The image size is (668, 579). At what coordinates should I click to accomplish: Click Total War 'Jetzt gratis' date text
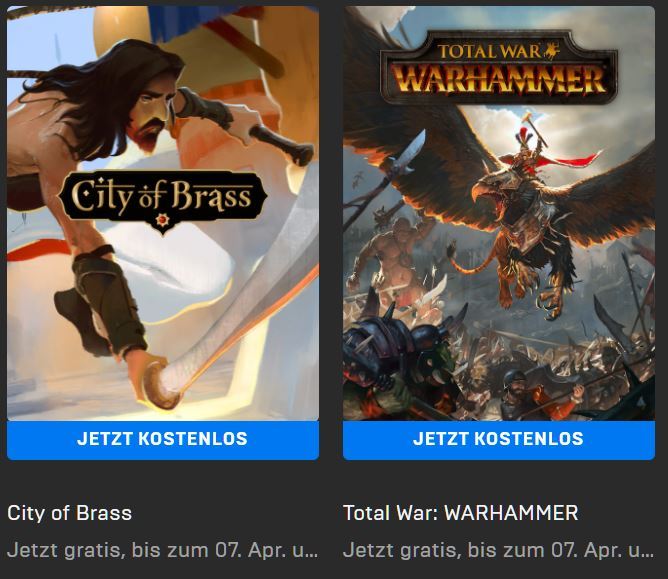(x=499, y=550)
